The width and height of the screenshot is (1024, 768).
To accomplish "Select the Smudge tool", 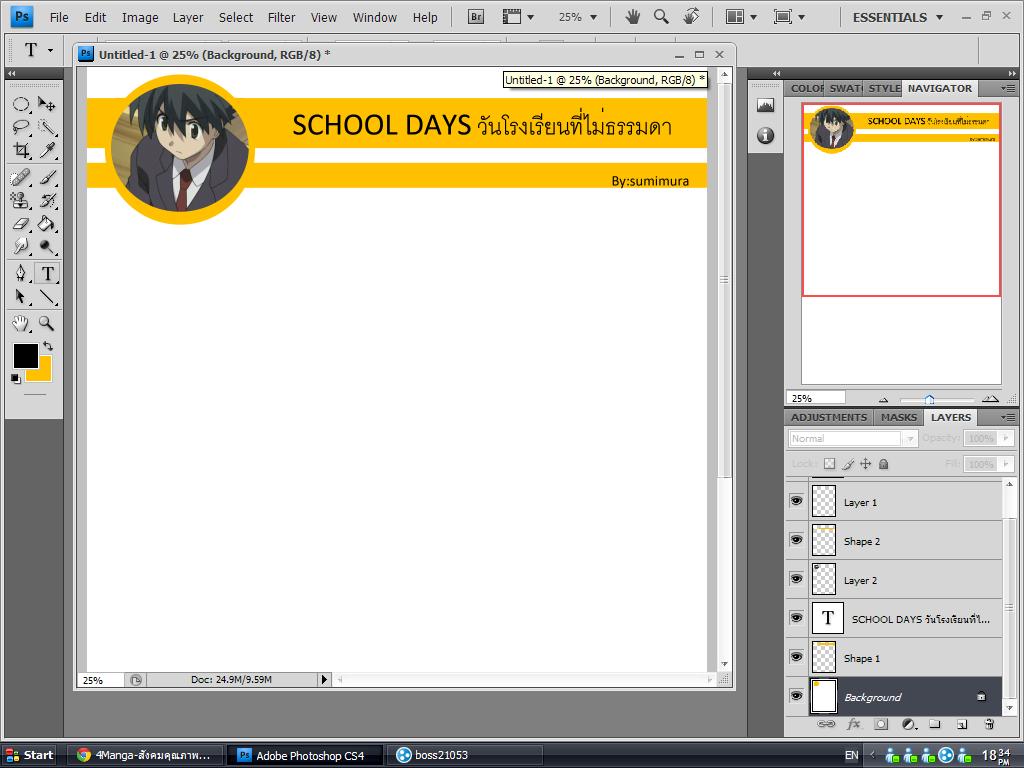I will (21, 246).
